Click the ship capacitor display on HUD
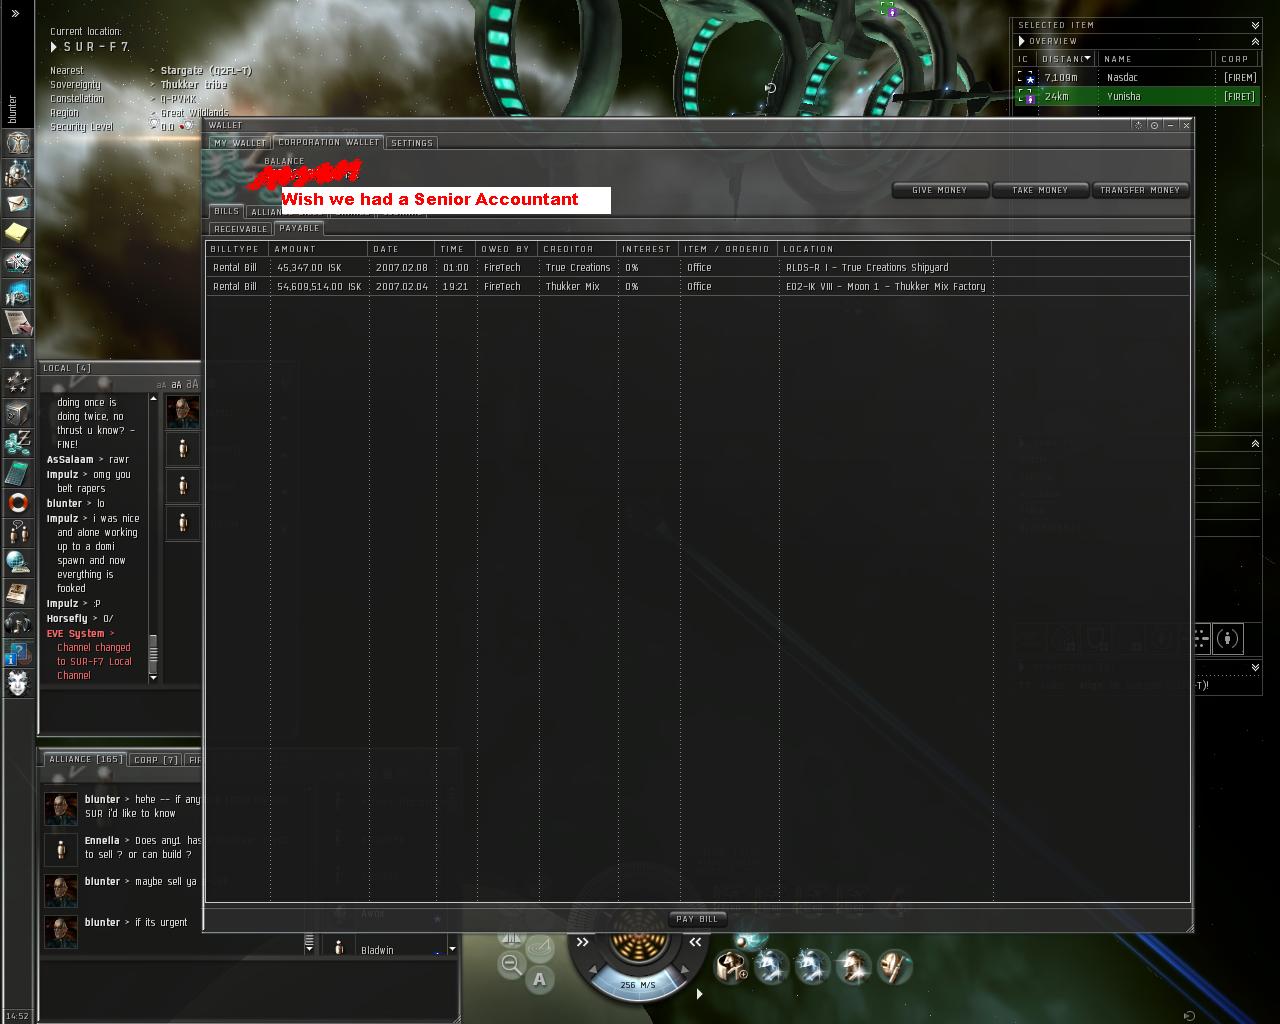Viewport: 1280px width, 1024px height. pos(638,940)
